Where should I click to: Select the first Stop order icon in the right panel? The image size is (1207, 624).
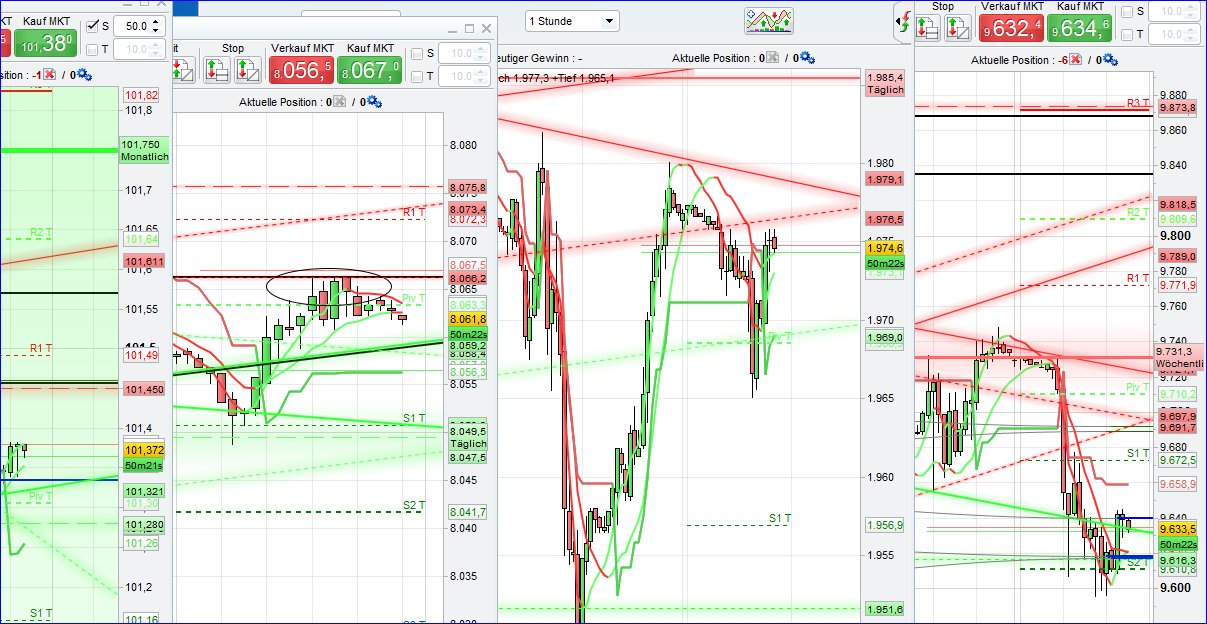928,28
